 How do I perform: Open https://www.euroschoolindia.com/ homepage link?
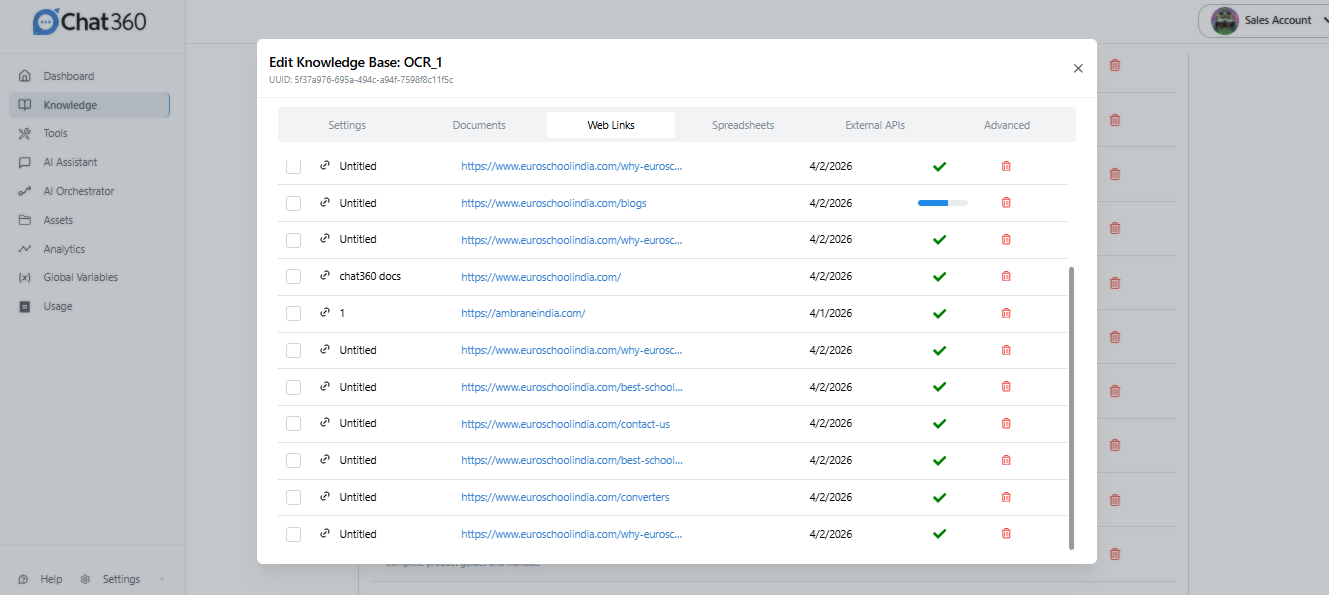[541, 276]
